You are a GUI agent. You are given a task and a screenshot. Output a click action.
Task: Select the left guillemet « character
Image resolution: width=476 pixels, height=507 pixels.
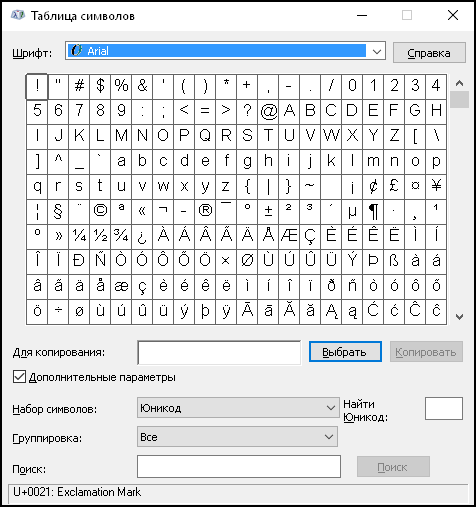[142, 212]
